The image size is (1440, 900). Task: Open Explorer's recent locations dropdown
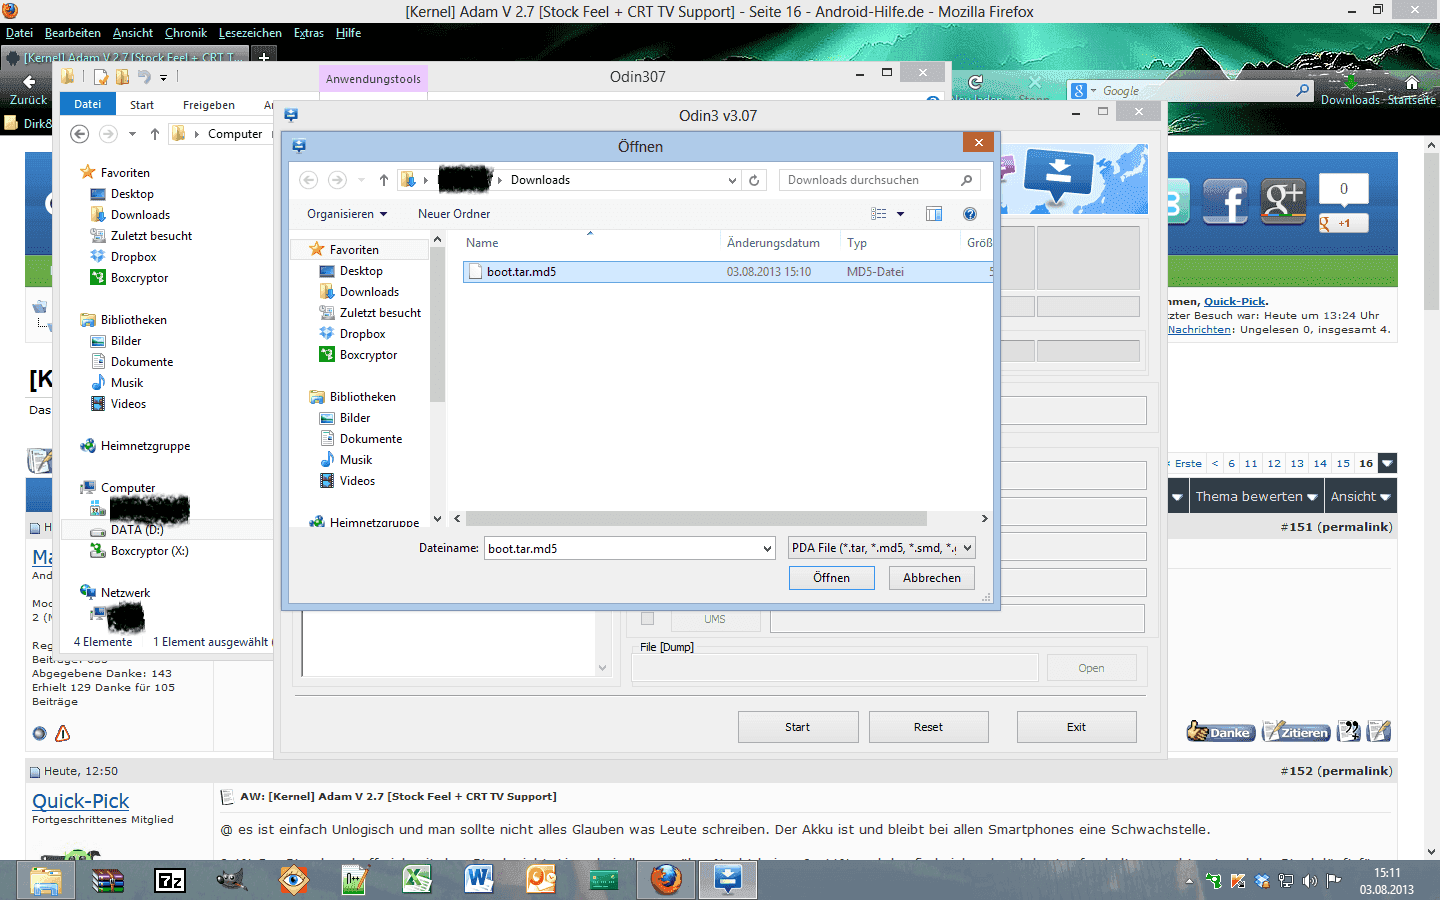click(132, 134)
